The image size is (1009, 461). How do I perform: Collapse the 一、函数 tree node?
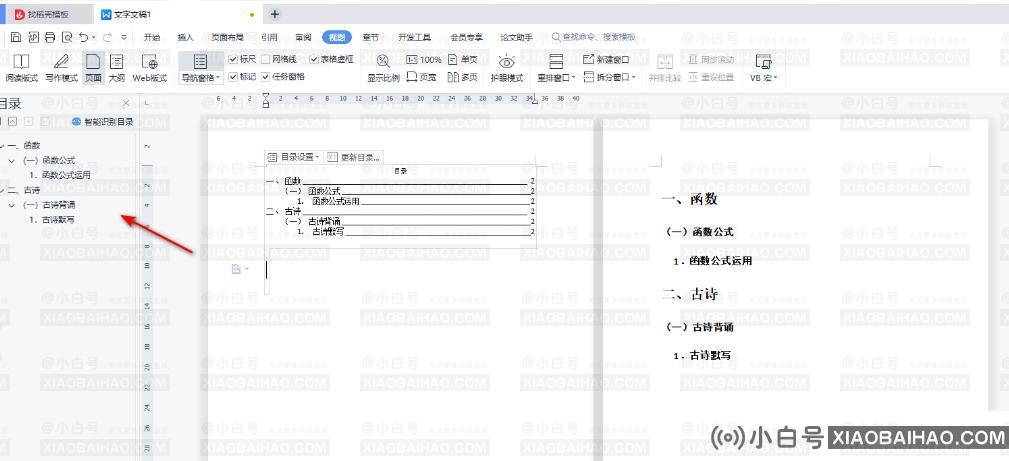[x=3, y=146]
